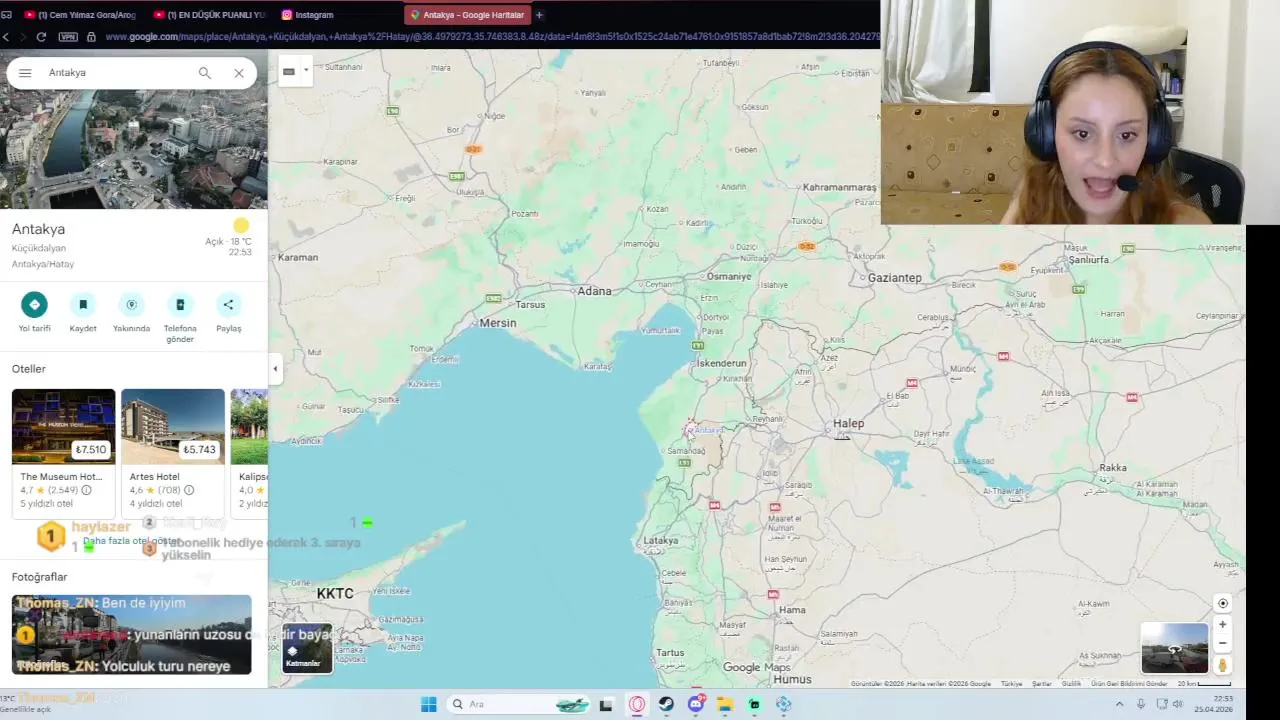The width and height of the screenshot is (1280, 720).
Task: Switch to Cem Yılmaz Gora YouTube tab
Action: click(80, 15)
